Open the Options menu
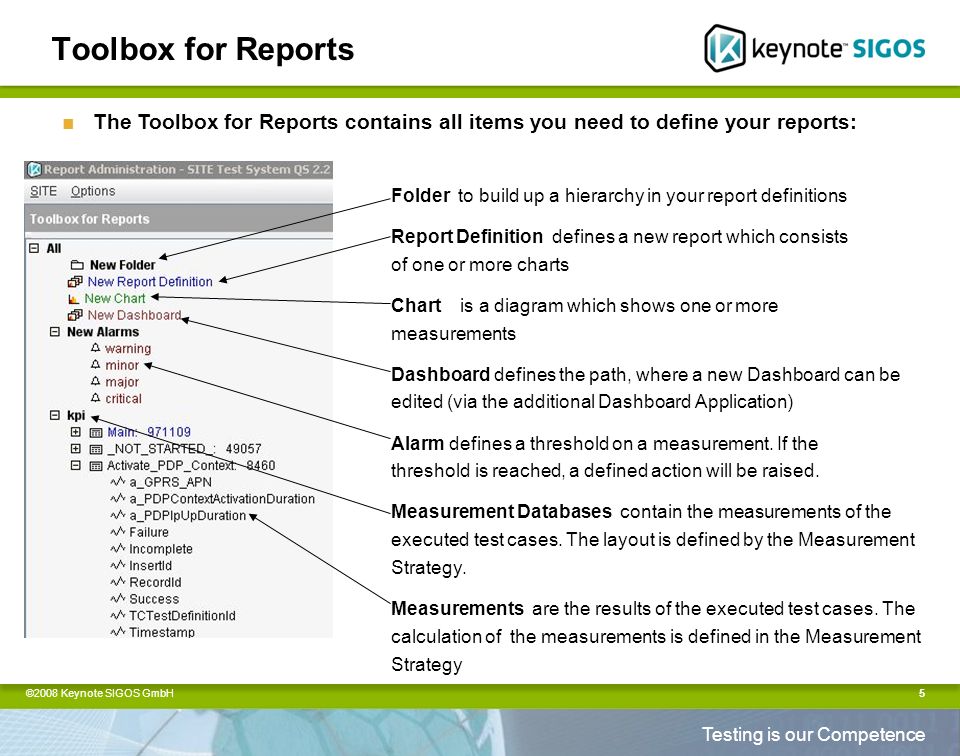 pos(92,191)
